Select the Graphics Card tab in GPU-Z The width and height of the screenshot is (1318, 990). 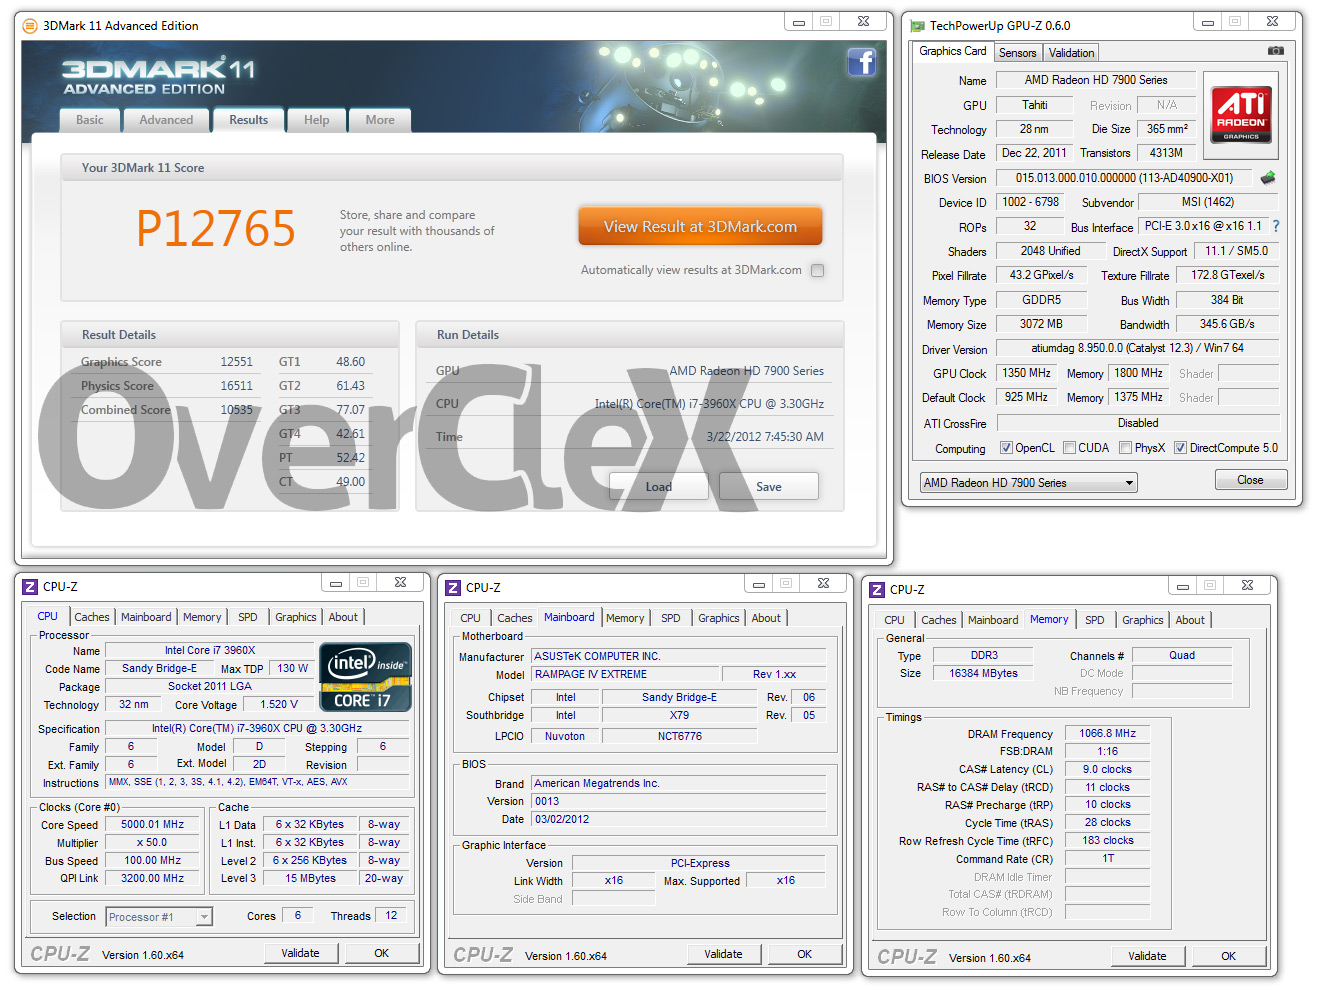tap(953, 51)
